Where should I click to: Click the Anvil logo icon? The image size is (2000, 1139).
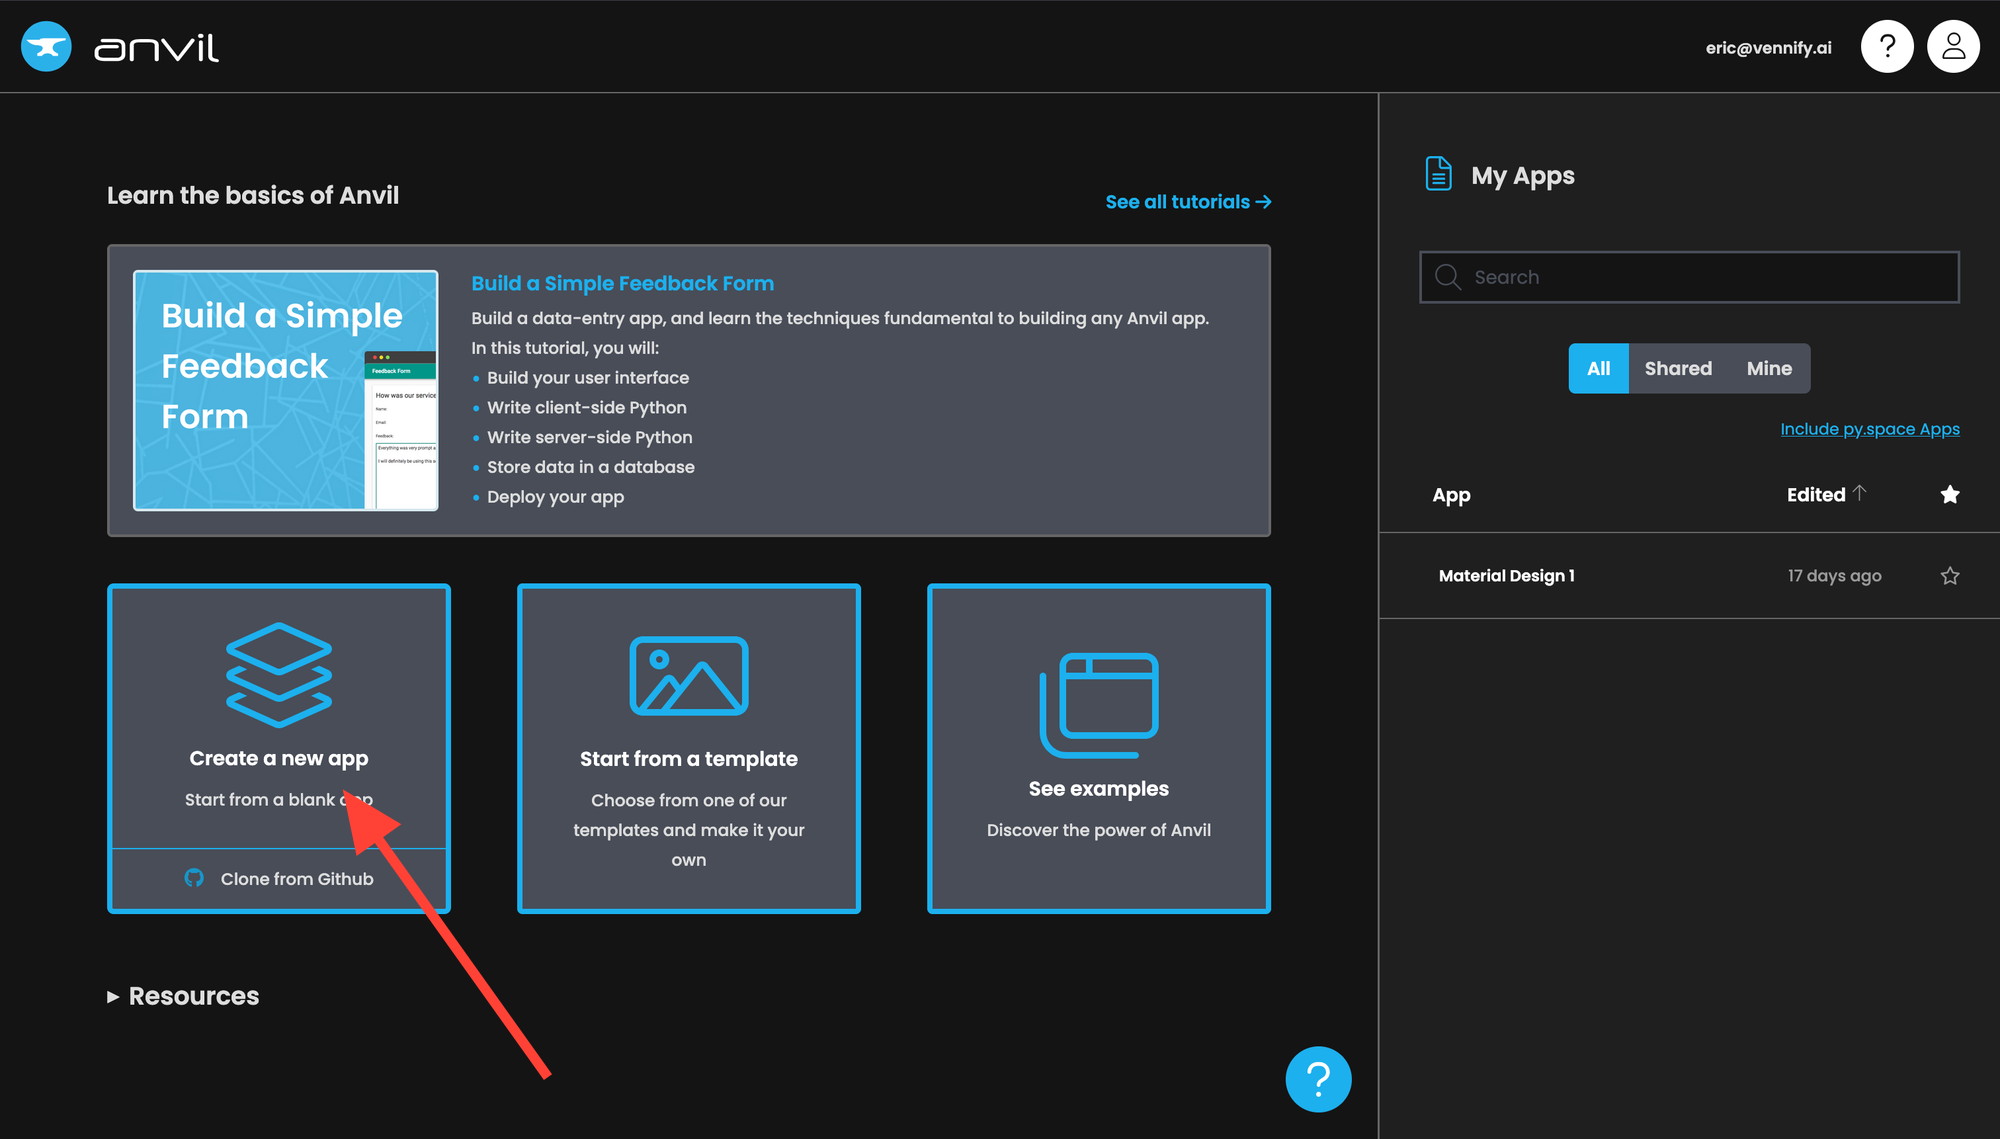pos(46,47)
